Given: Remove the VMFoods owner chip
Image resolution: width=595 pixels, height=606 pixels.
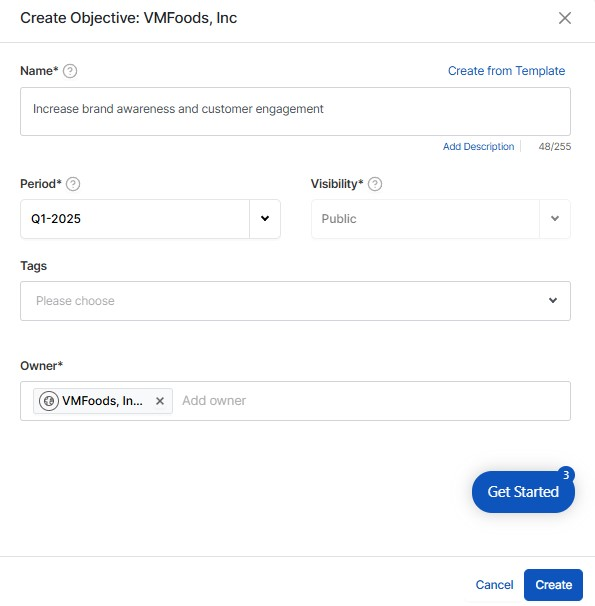Looking at the screenshot, I should [160, 401].
